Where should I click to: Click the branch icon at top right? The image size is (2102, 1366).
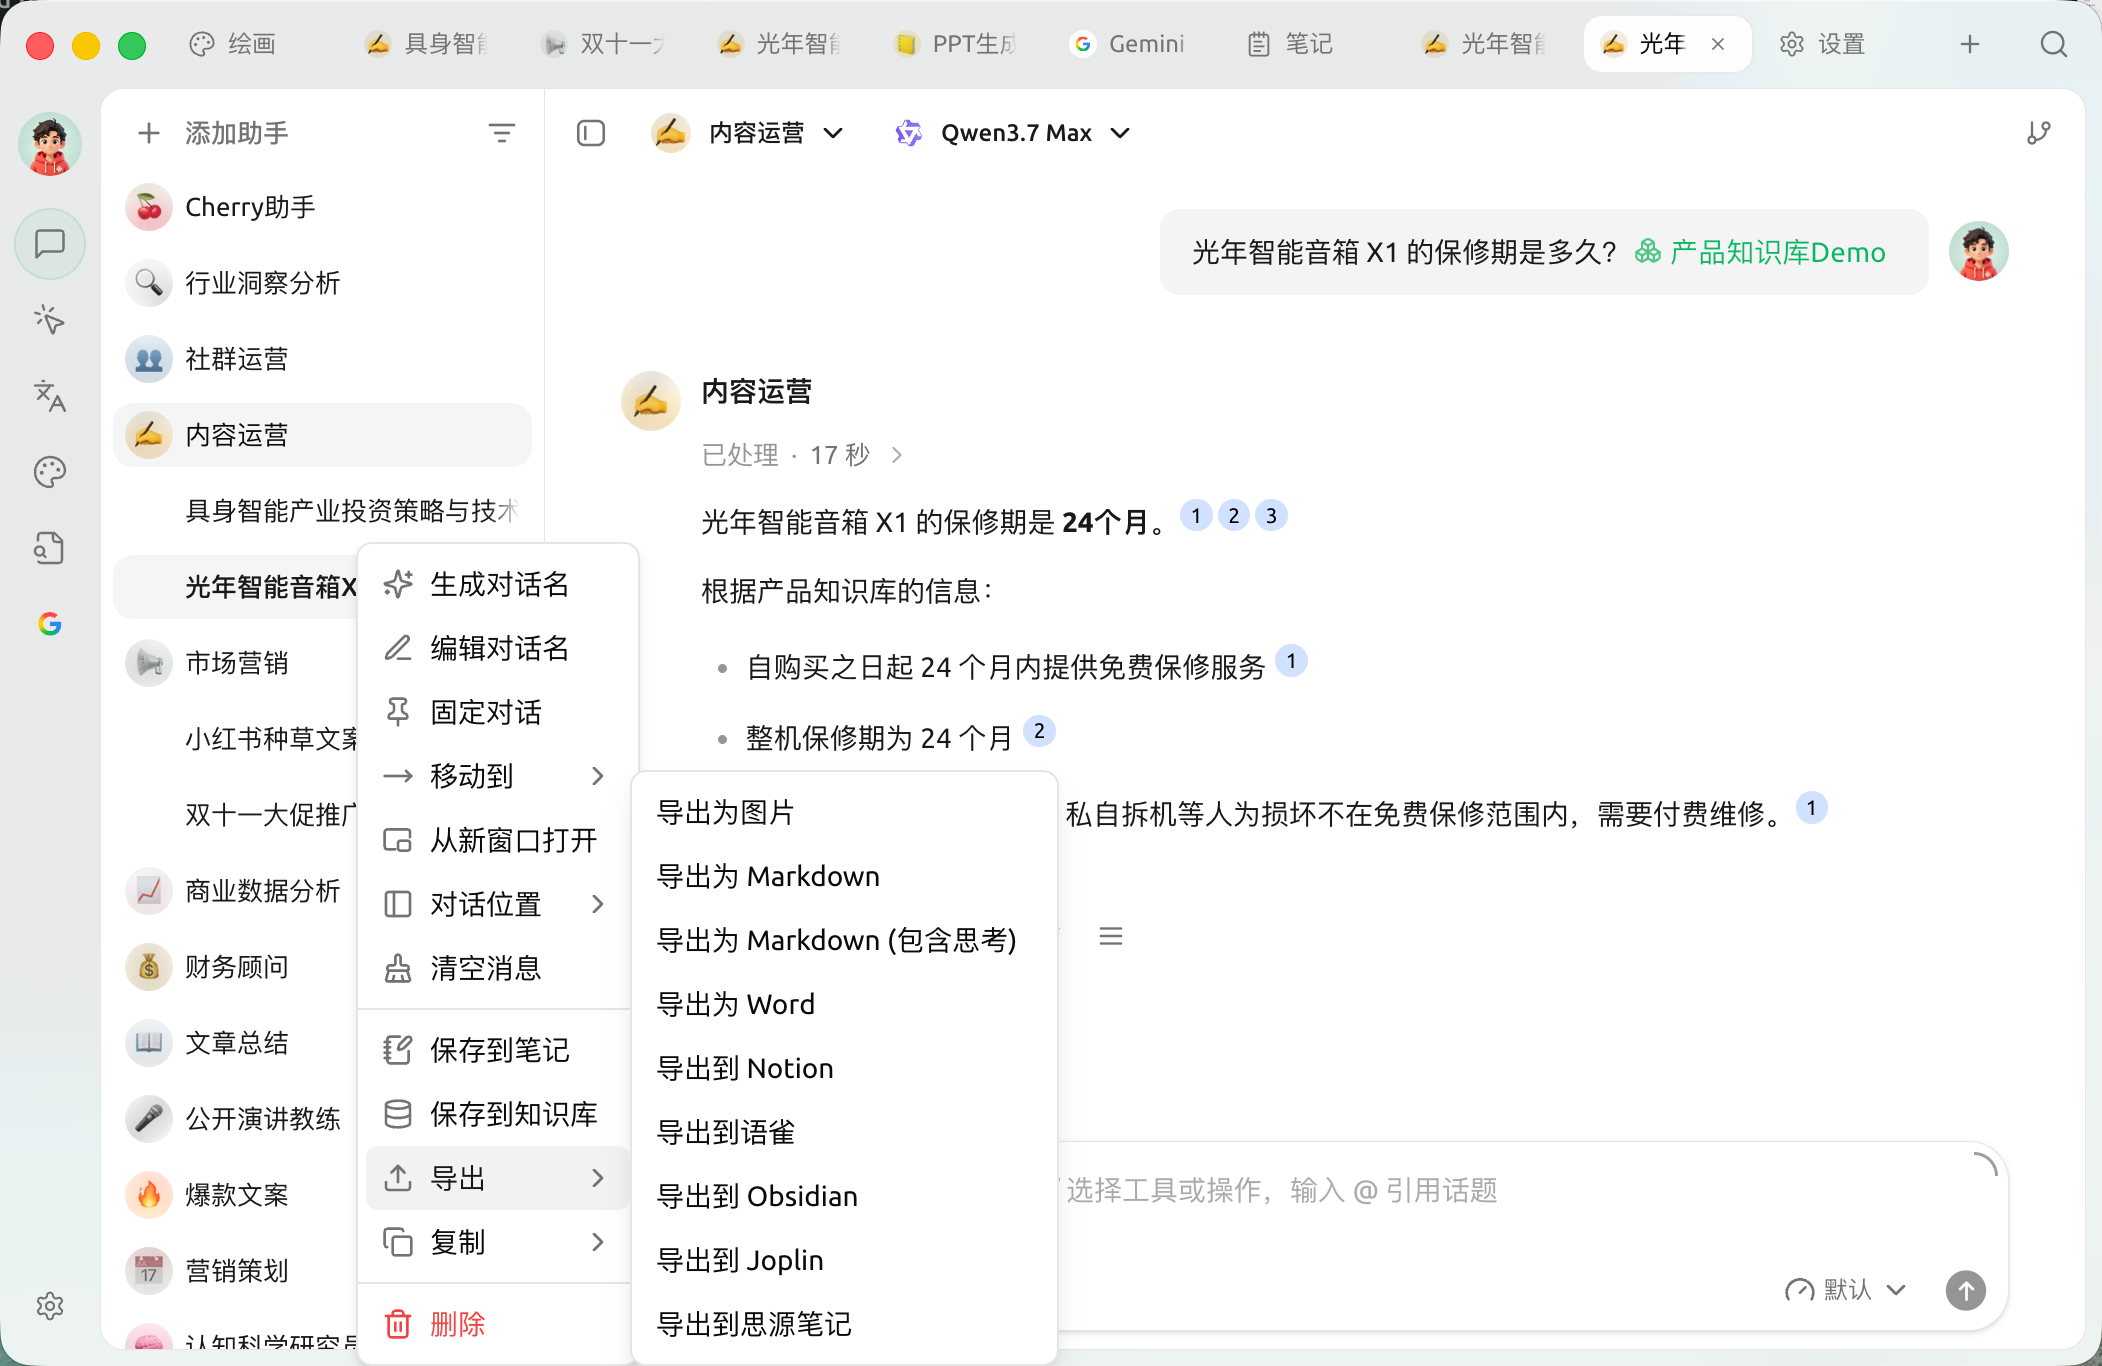[x=2039, y=133]
